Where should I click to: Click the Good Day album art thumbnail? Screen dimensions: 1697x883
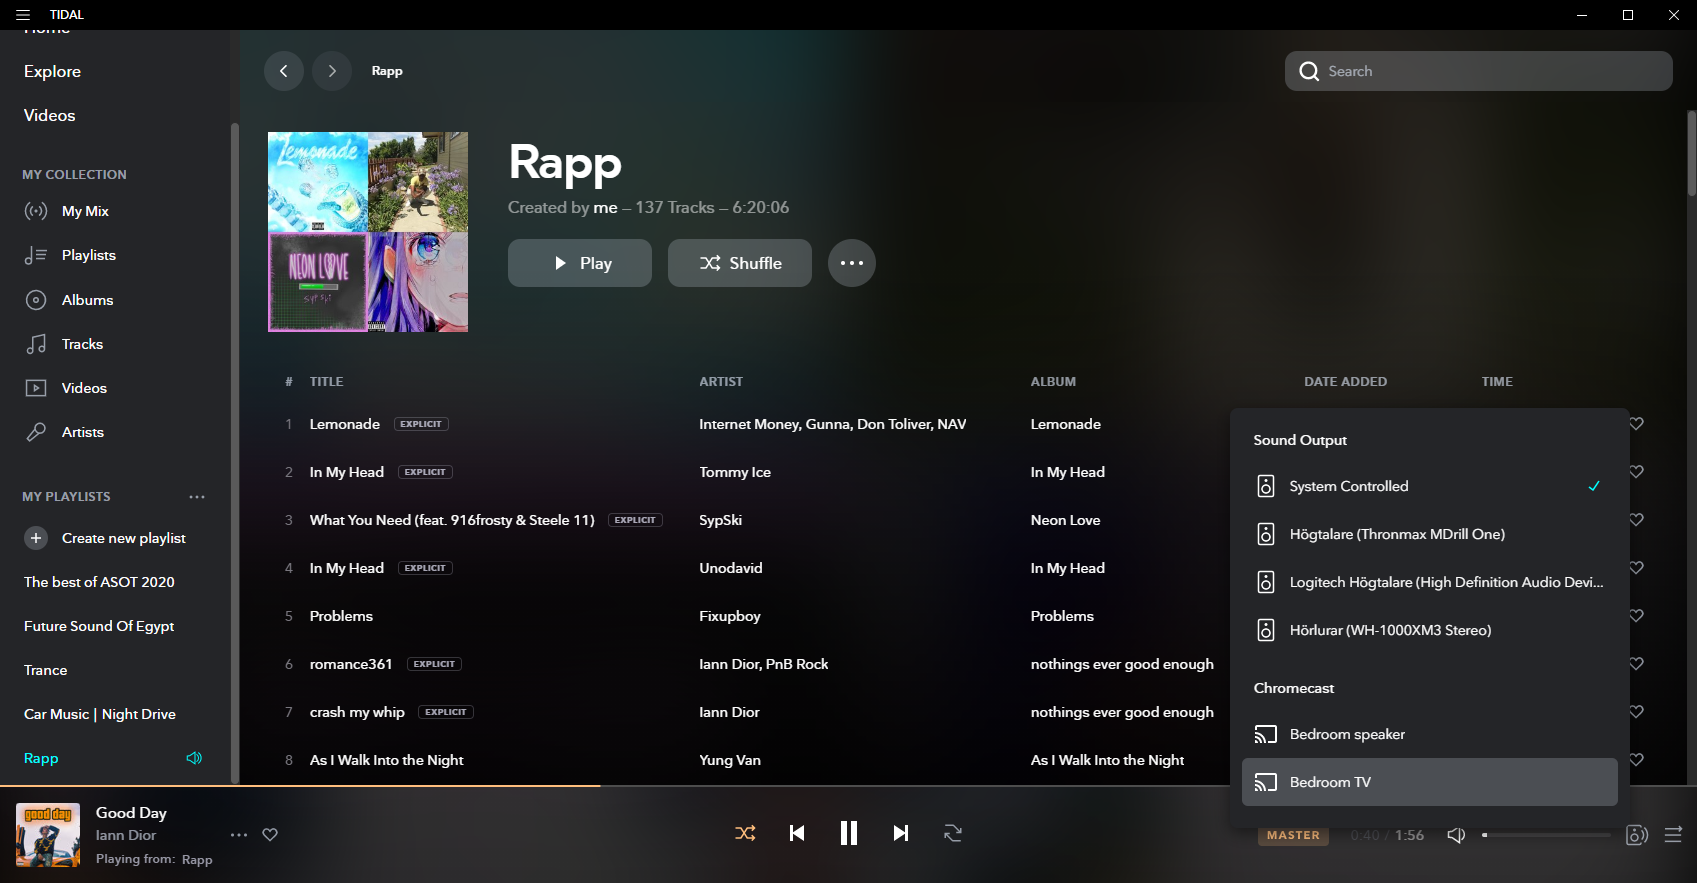[48, 835]
